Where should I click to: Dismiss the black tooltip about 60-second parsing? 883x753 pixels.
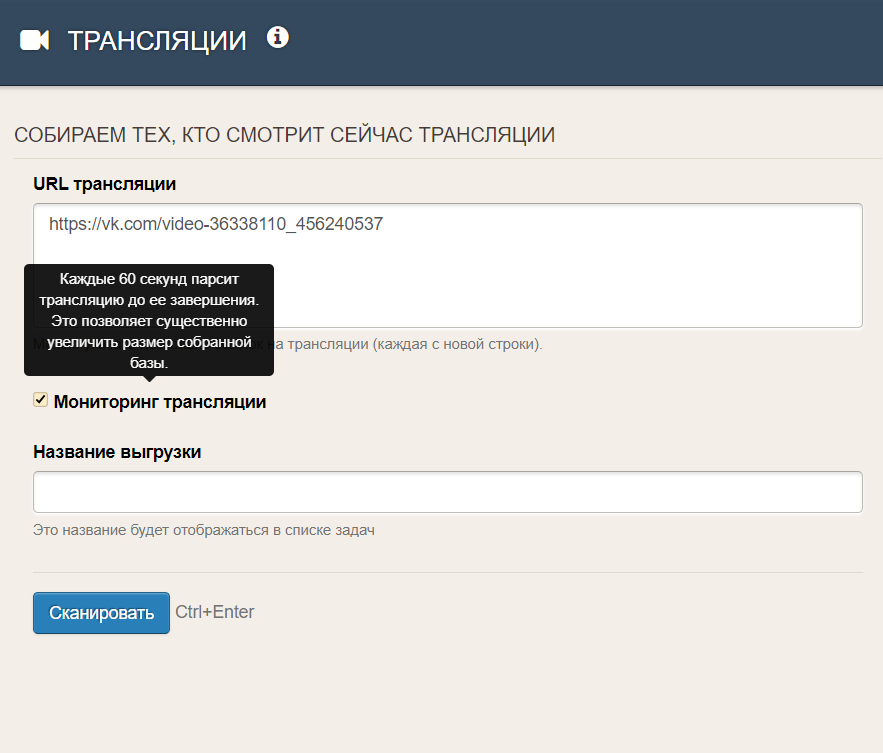pyautogui.click(x=148, y=320)
